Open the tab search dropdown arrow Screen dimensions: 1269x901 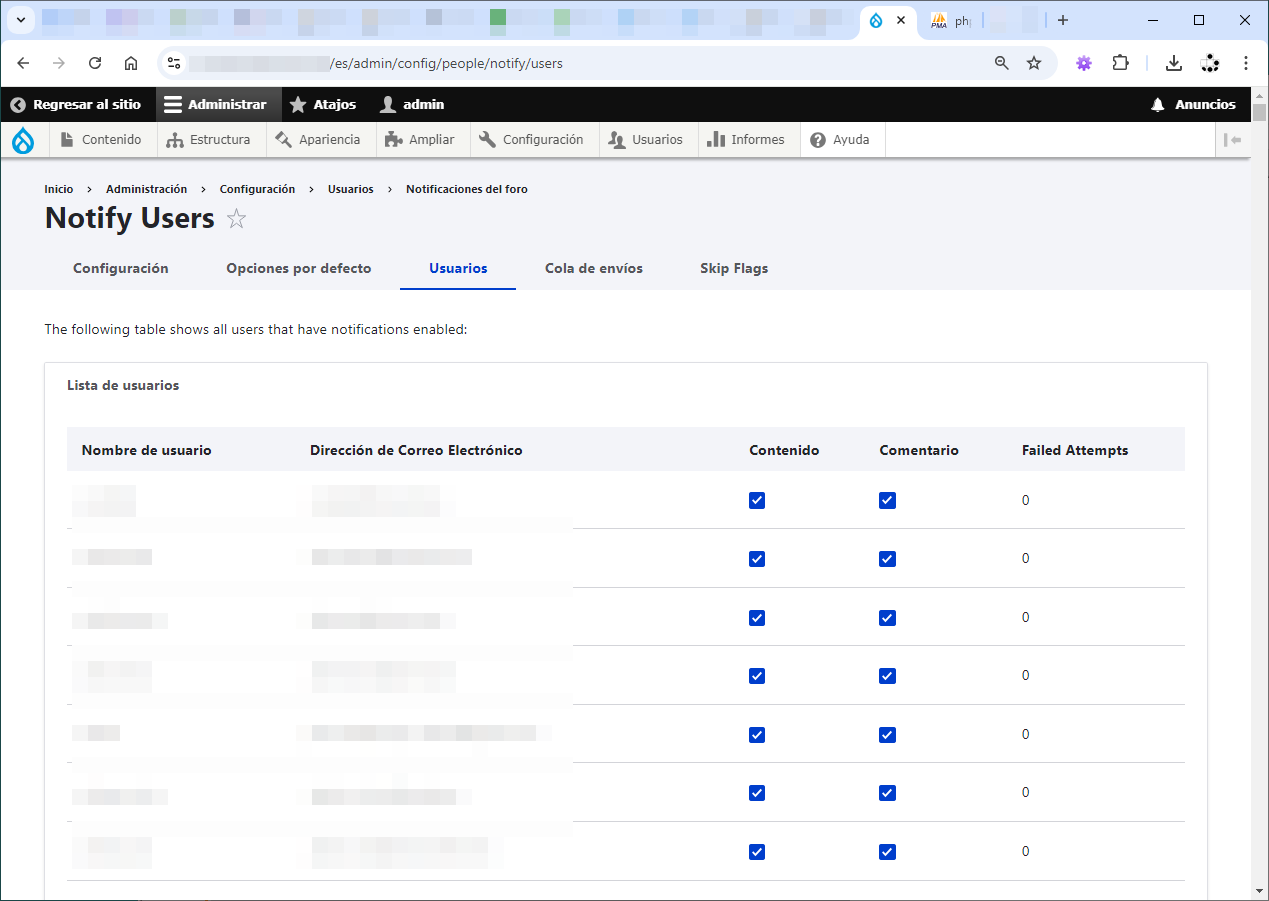pos(20,20)
